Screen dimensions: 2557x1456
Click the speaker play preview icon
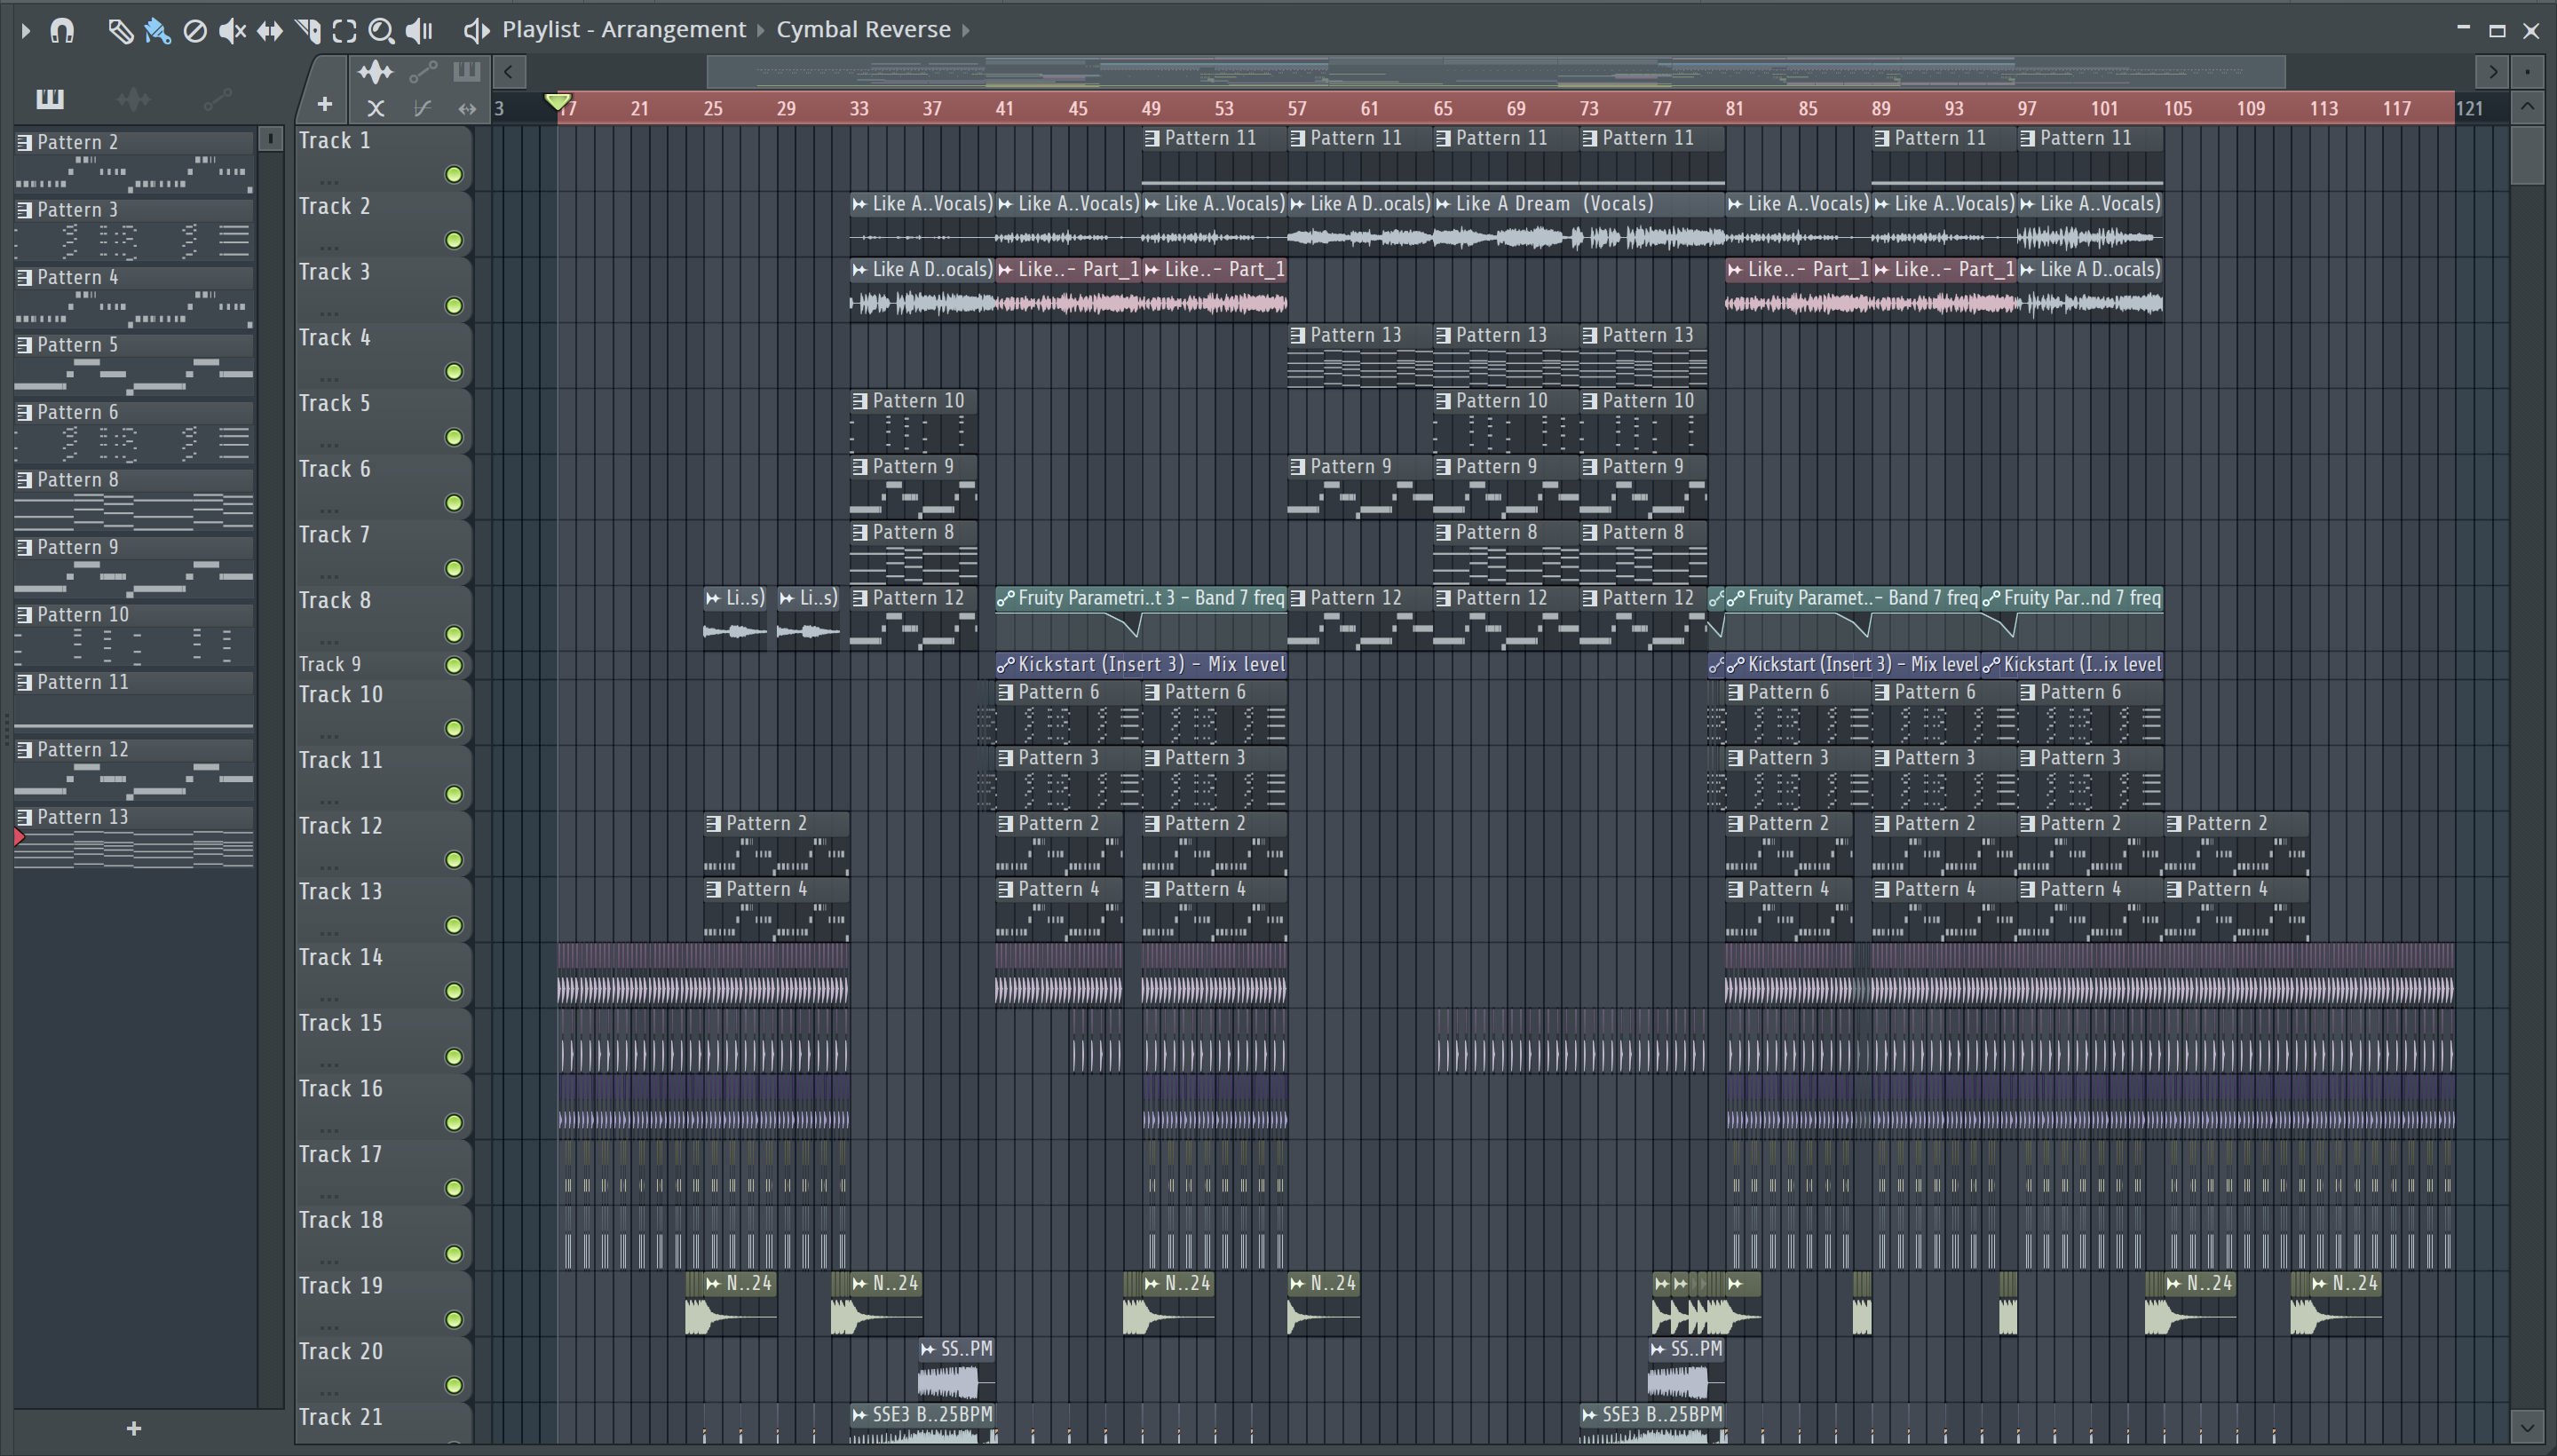476,30
